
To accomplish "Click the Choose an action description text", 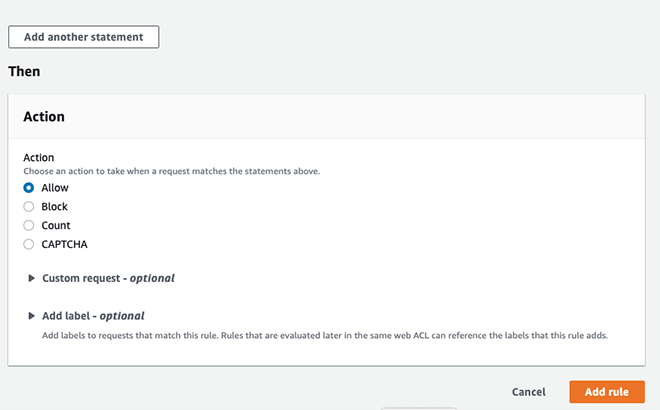I will point(171,171).
